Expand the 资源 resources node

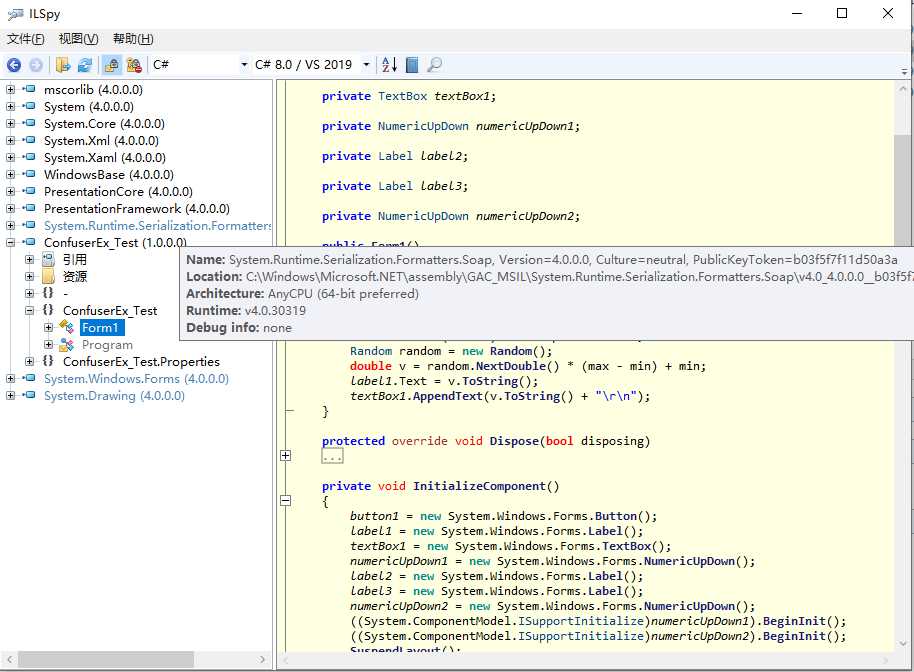point(30,276)
